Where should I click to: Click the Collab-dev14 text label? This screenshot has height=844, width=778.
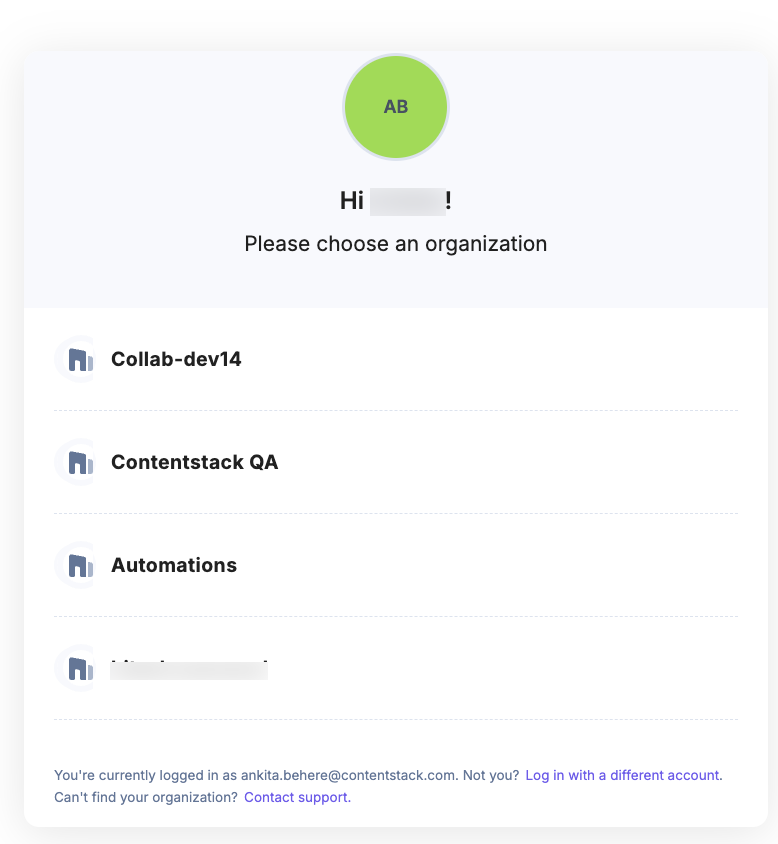pos(176,359)
